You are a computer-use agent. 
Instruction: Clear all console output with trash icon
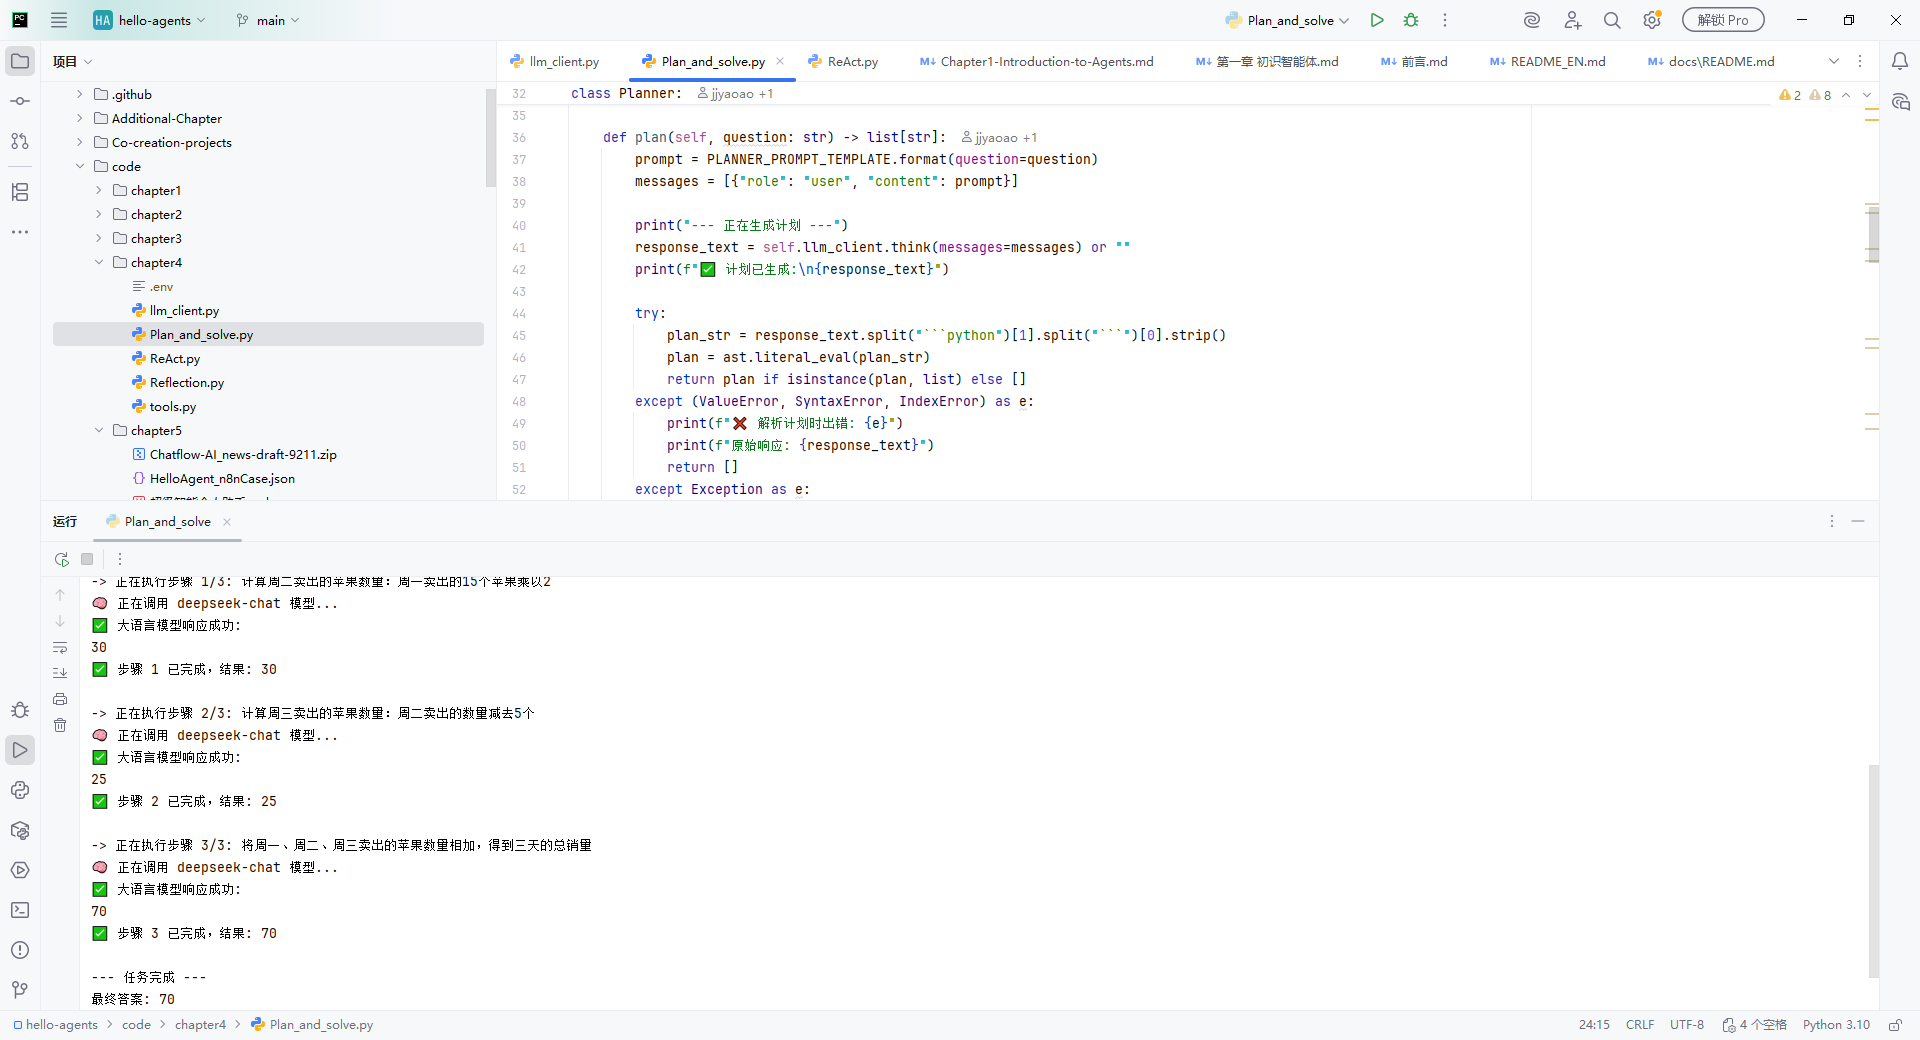(x=60, y=725)
